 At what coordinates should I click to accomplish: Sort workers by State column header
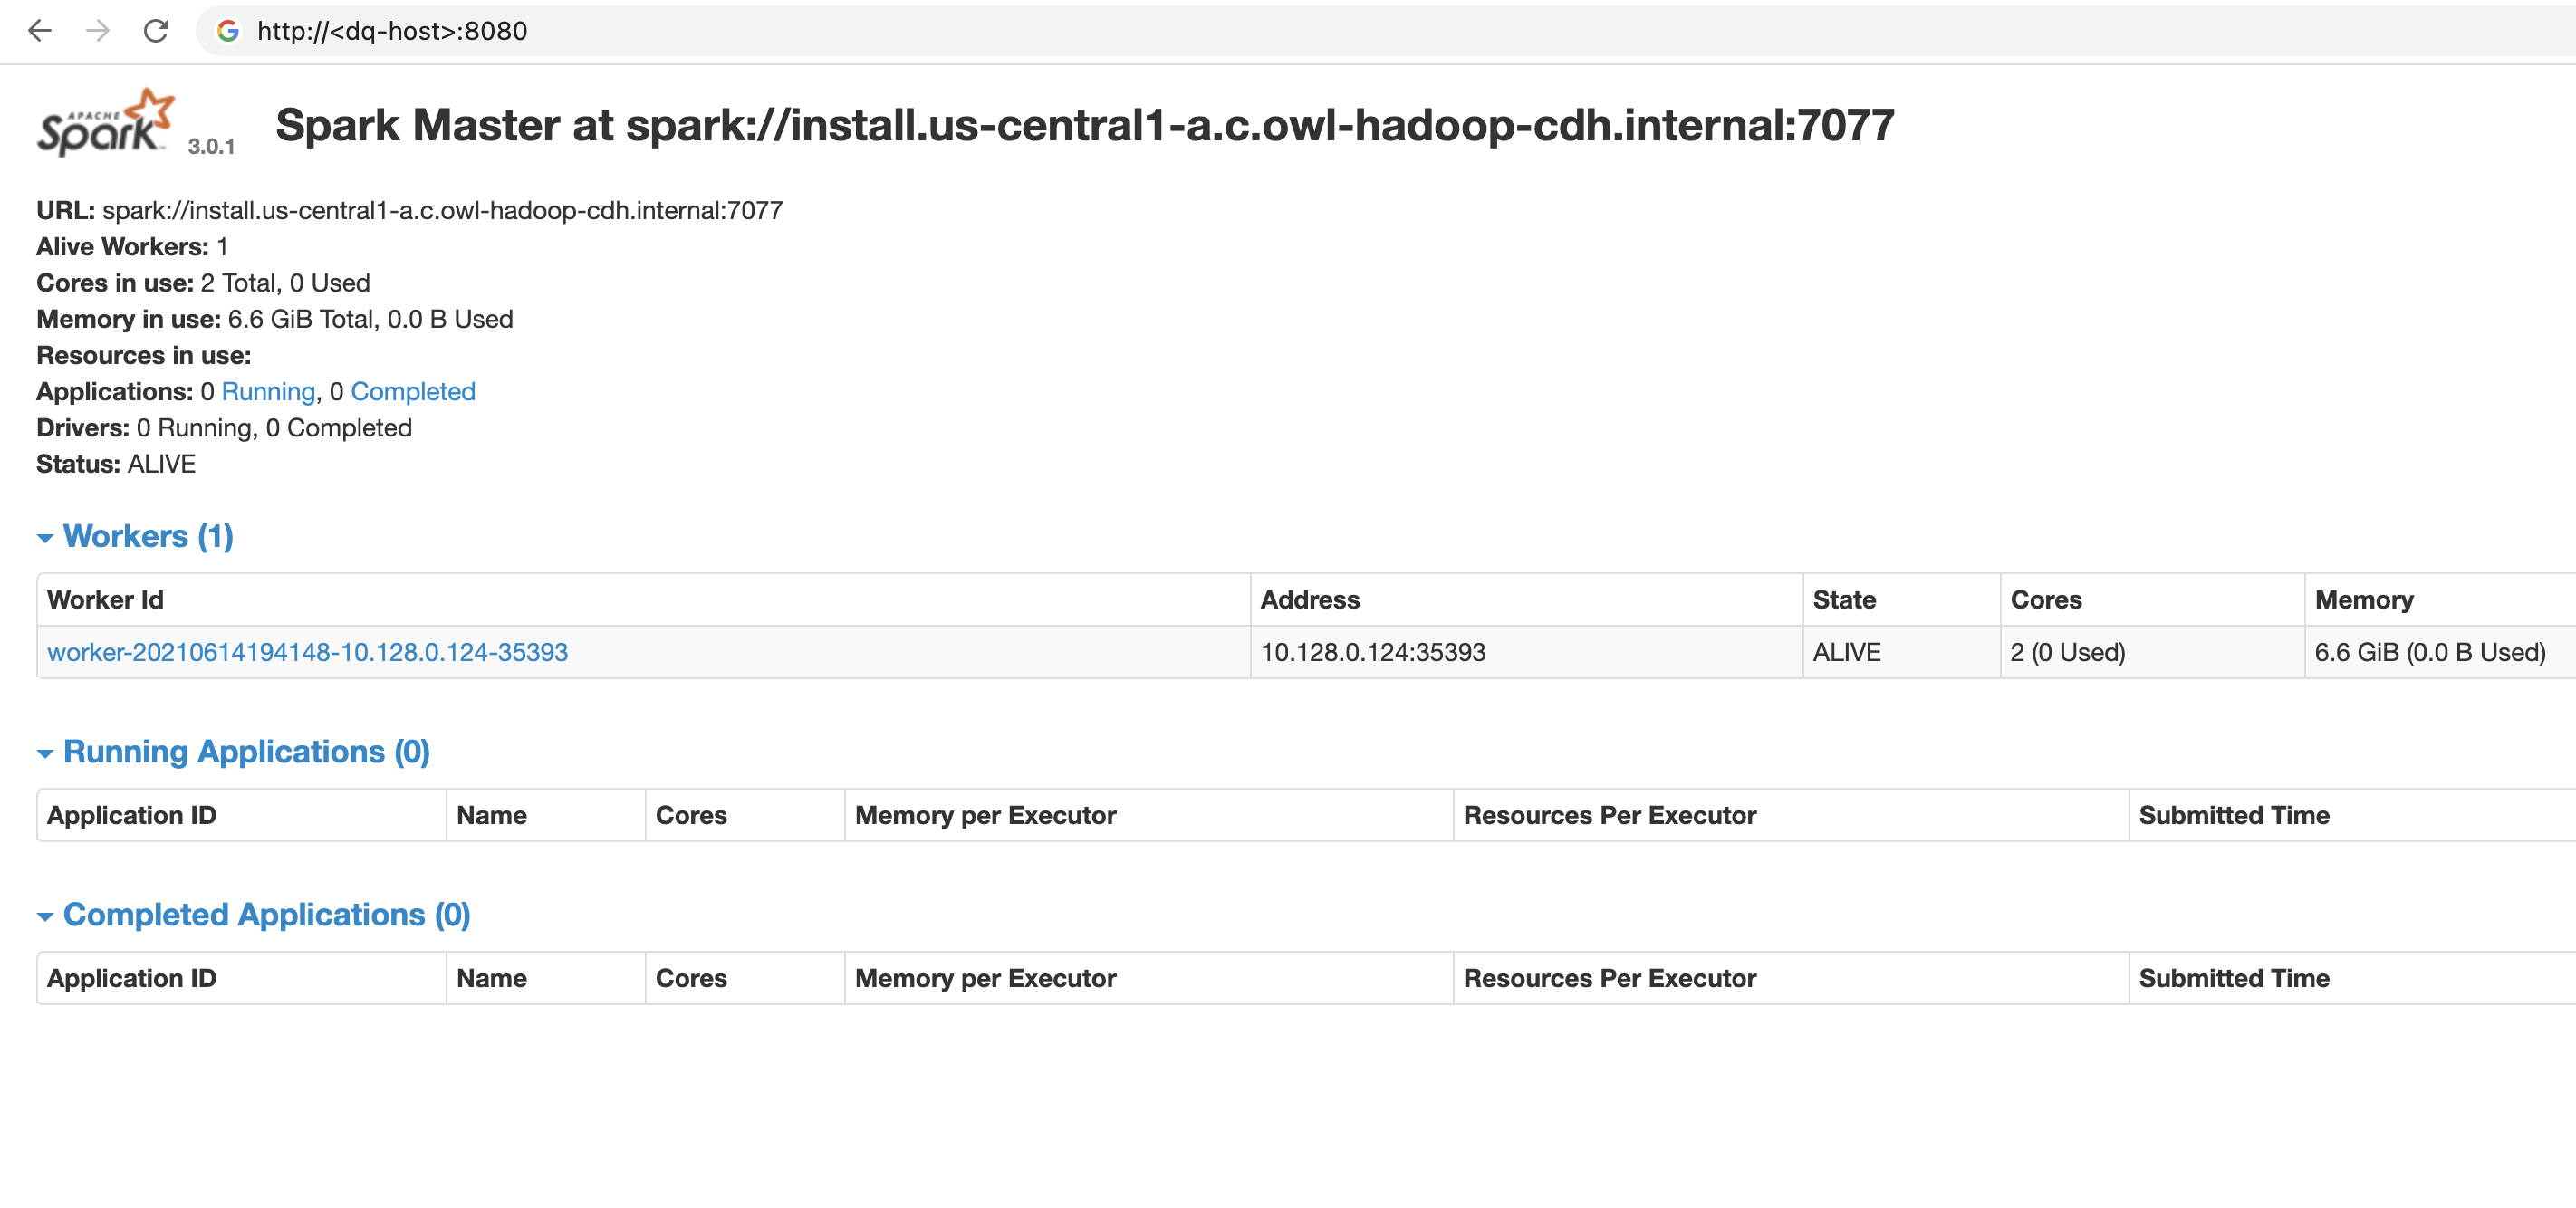pyautogui.click(x=1843, y=599)
